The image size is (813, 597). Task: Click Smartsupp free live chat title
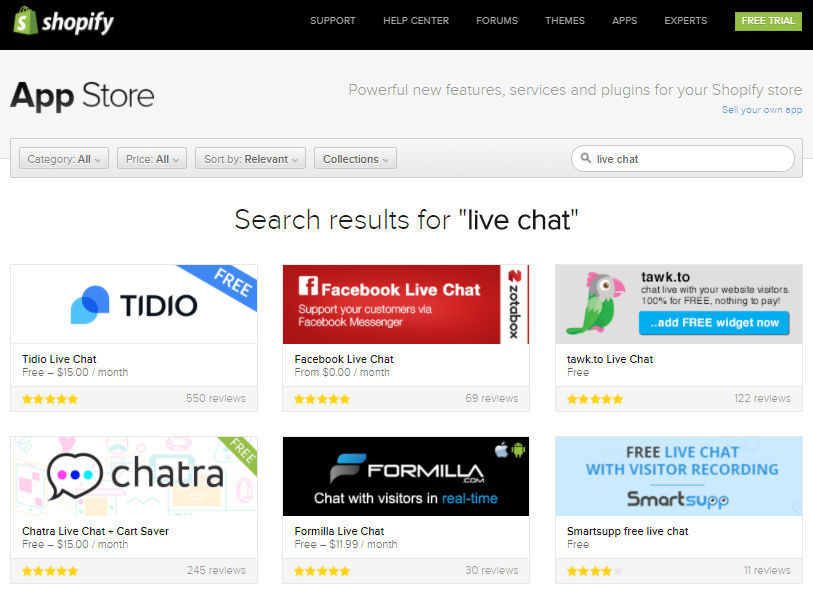pos(627,531)
